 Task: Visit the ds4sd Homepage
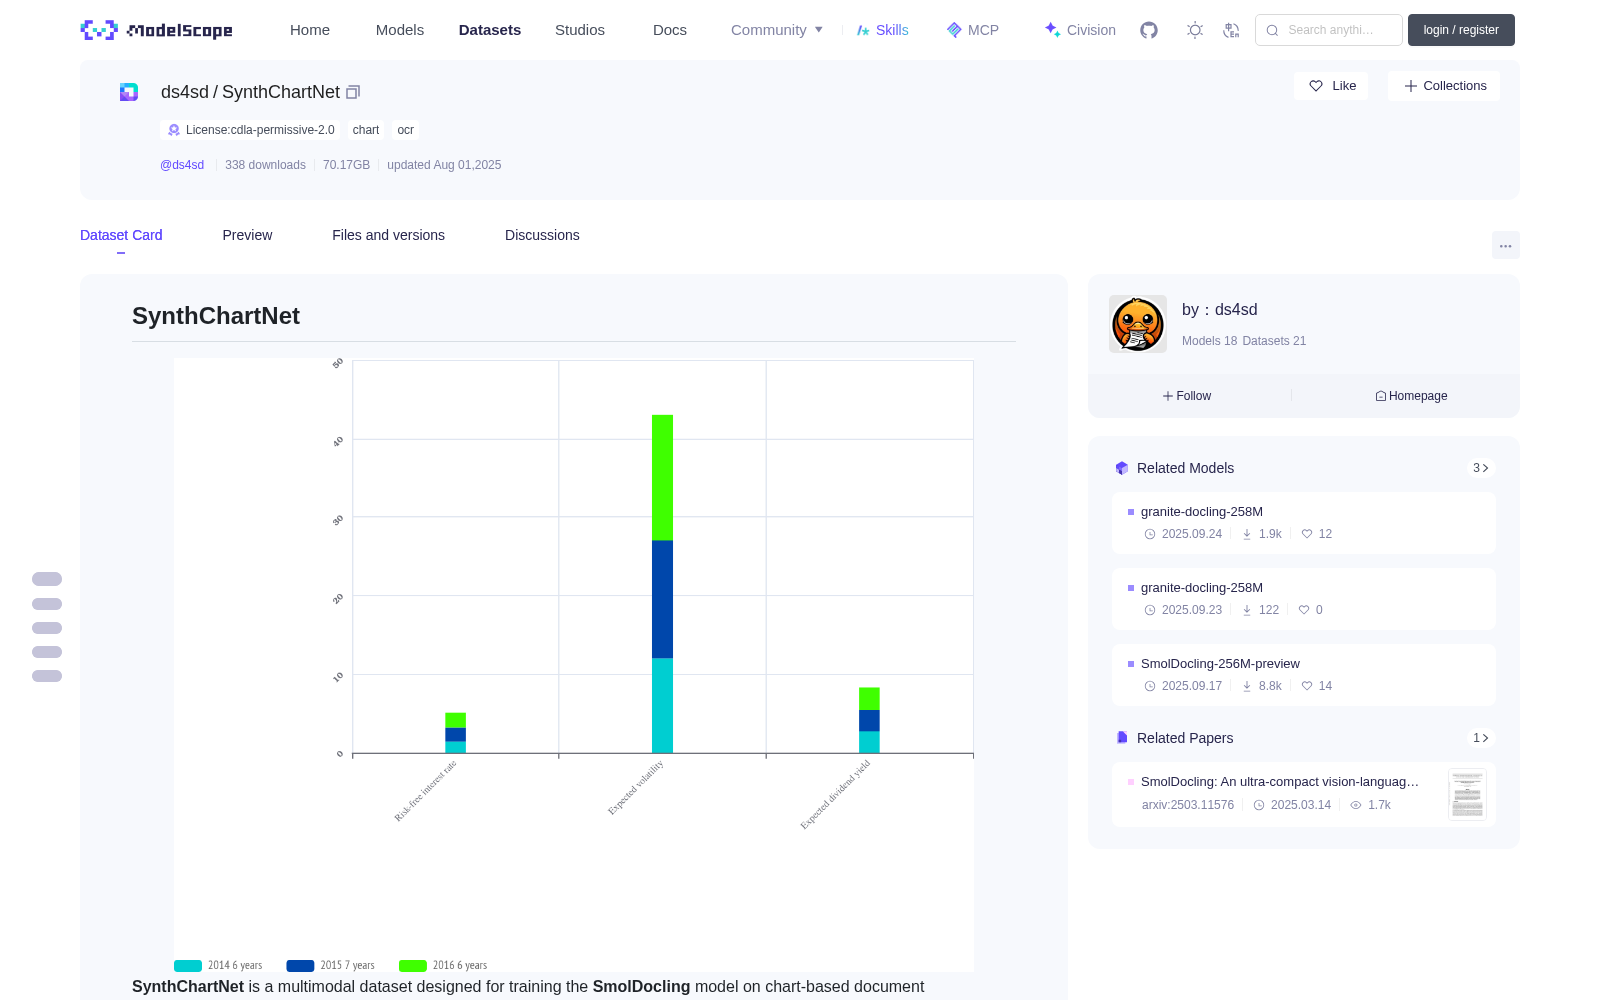click(1411, 396)
